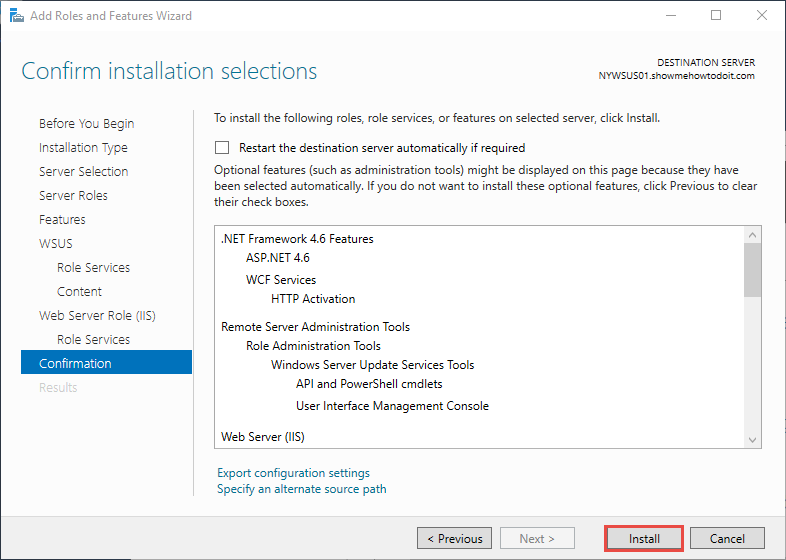Close the wizard window
Screen dimensions: 786x560
761,16
